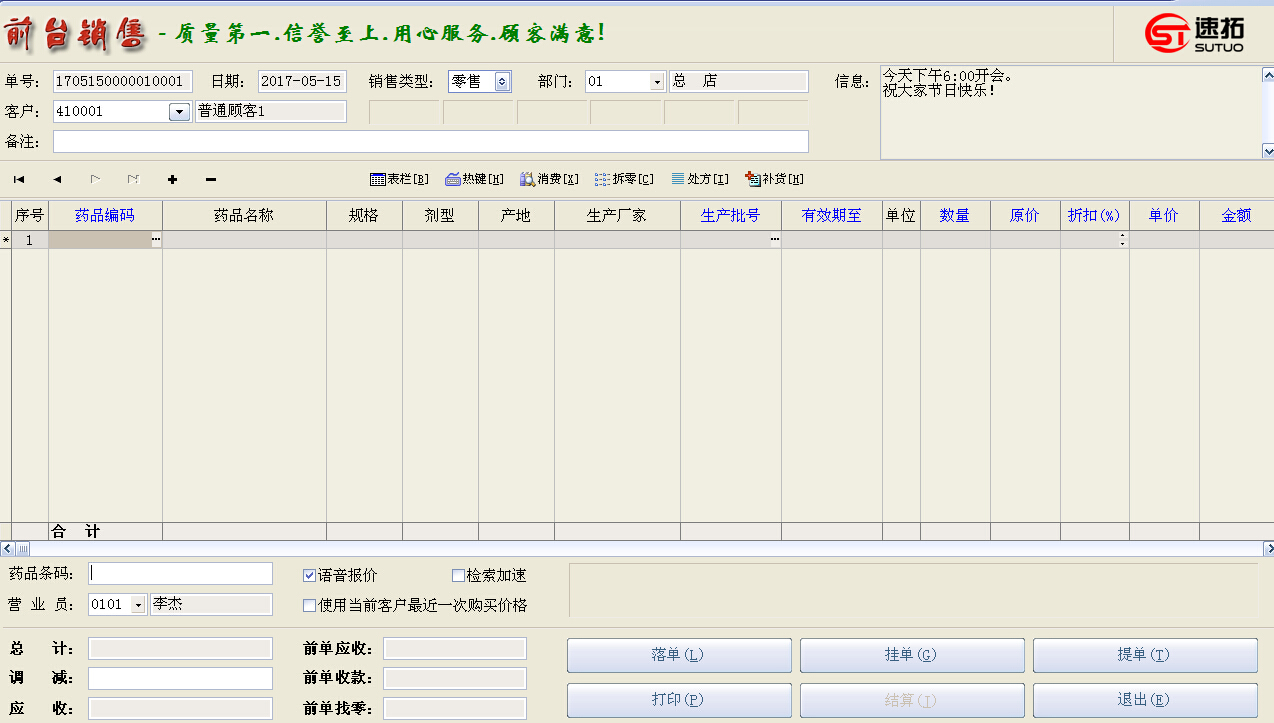Viewport: 1274px width, 723px height.
Task: Click 单号 field 1705150000010001
Action: (x=122, y=82)
